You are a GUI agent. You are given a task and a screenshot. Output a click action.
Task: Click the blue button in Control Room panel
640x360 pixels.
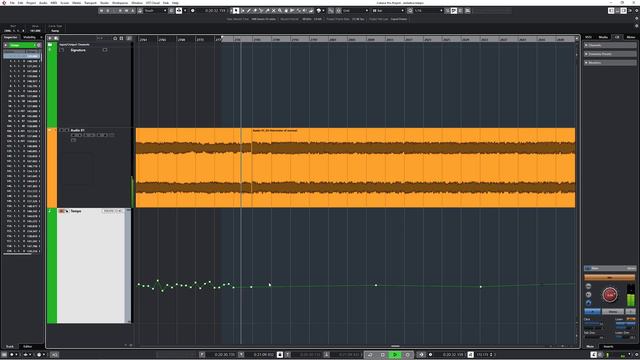point(592,311)
